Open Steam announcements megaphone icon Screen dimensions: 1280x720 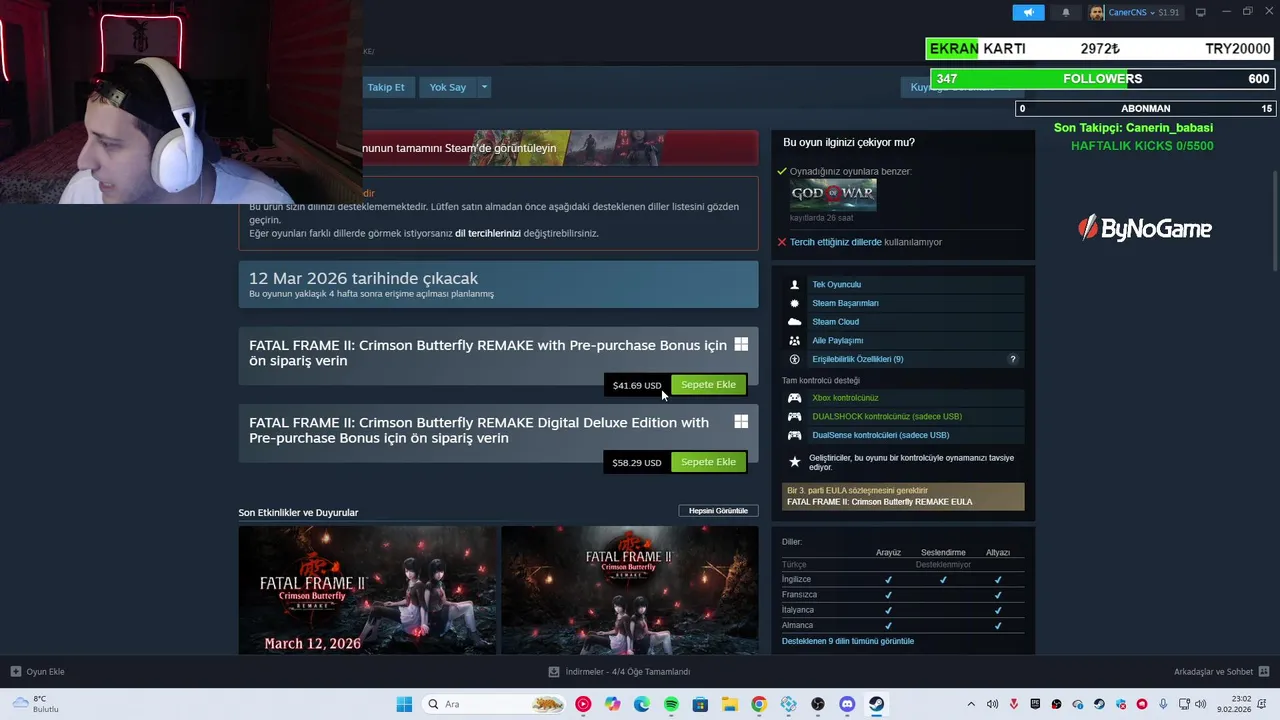pos(1028,13)
